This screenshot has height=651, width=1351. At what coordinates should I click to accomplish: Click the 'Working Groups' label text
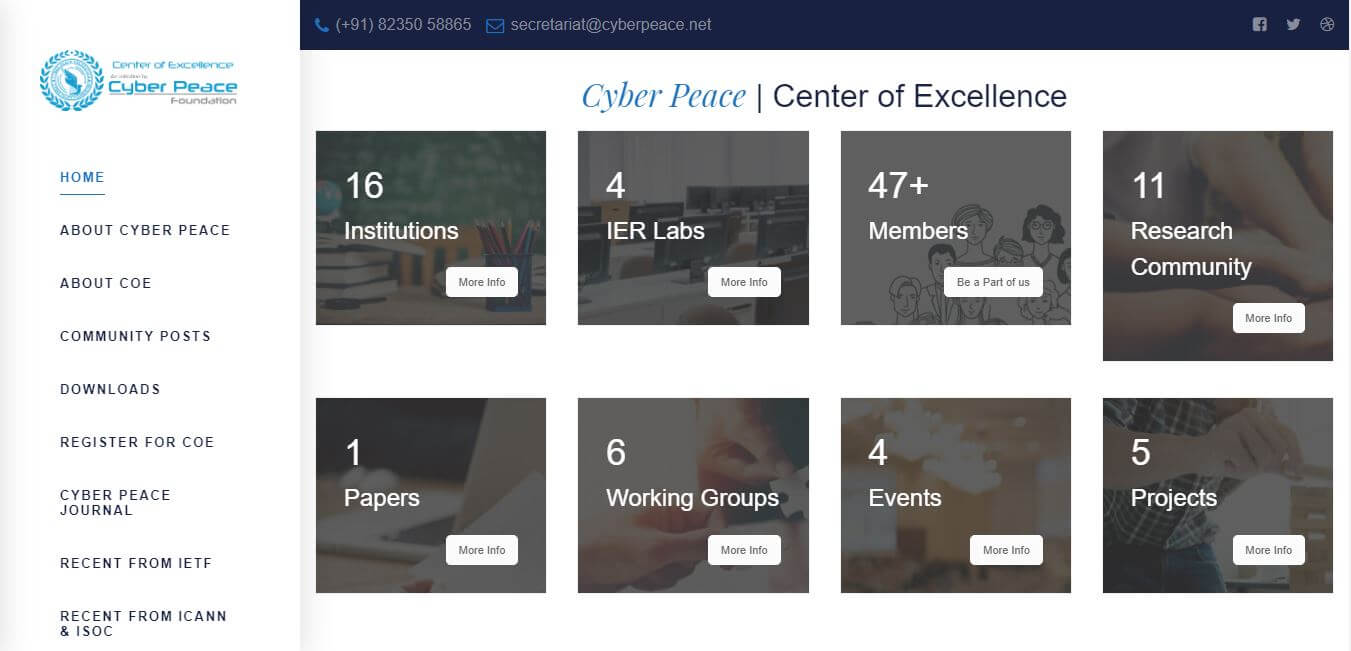tap(692, 498)
